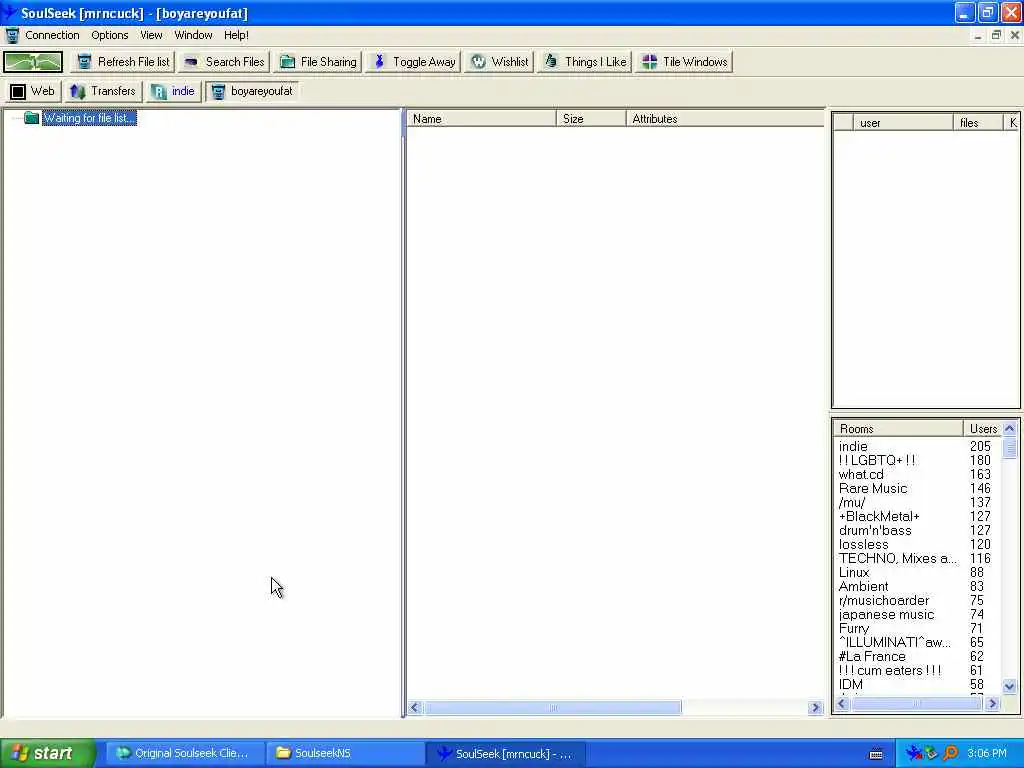Screen dimensions: 1024x768
Task: Click the Users column header
Action: pyautogui.click(x=982, y=429)
